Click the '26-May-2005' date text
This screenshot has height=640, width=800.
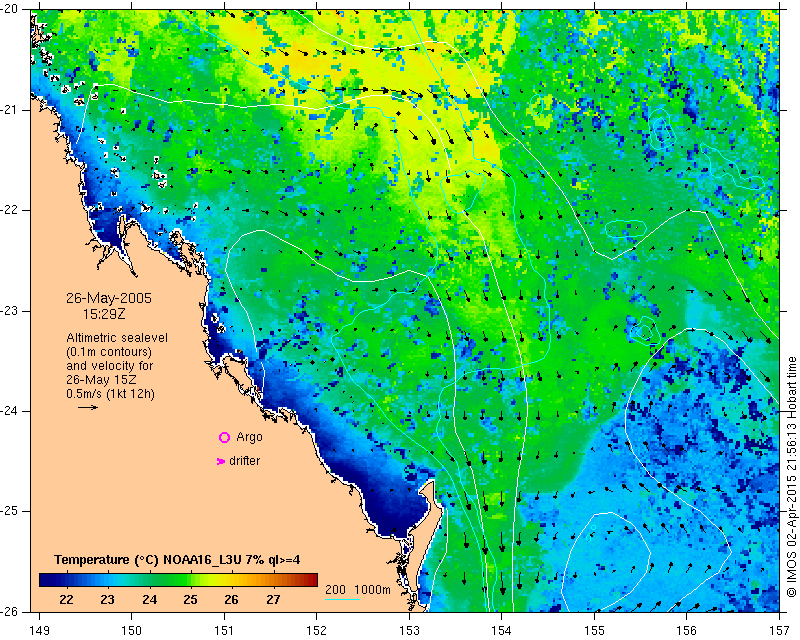pos(109,298)
